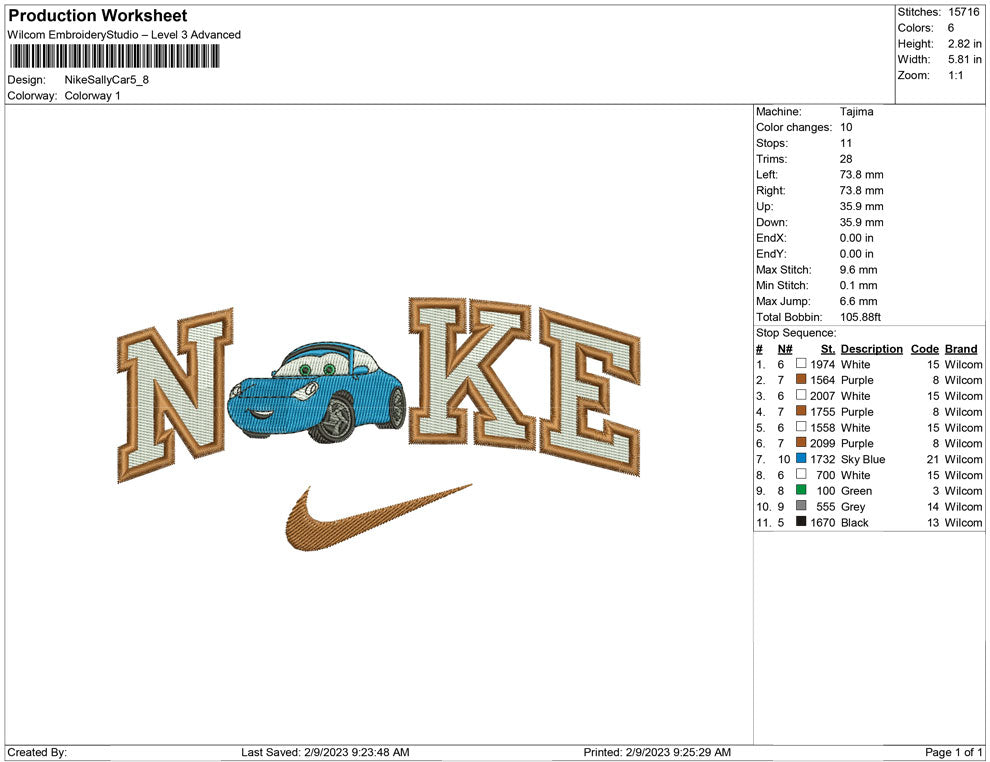Click the black swatch for stop 11
The width and height of the screenshot is (990, 762).
(x=801, y=521)
